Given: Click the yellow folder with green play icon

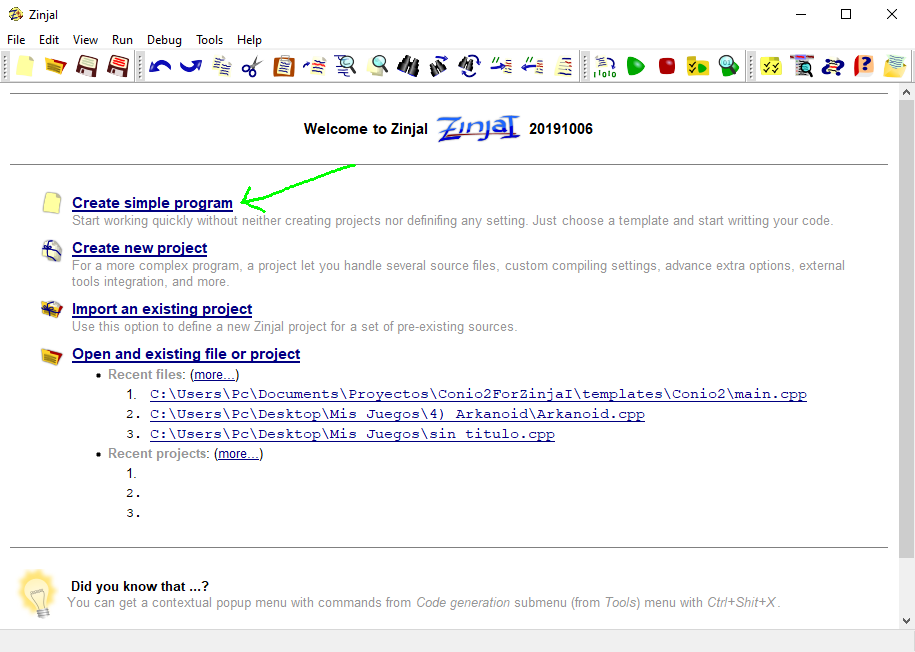Looking at the screenshot, I should (x=697, y=66).
